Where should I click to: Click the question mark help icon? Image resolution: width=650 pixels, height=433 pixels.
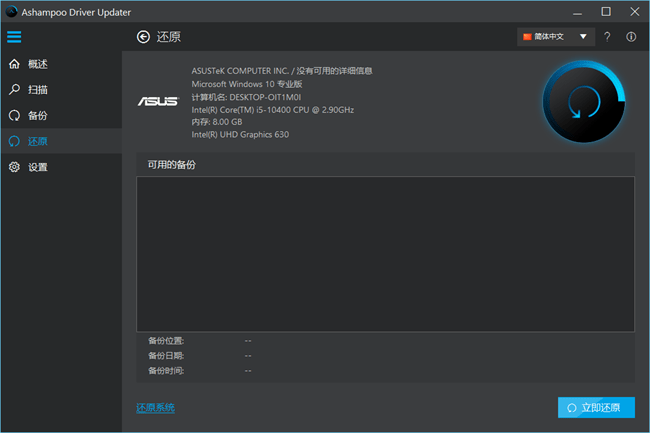point(607,37)
